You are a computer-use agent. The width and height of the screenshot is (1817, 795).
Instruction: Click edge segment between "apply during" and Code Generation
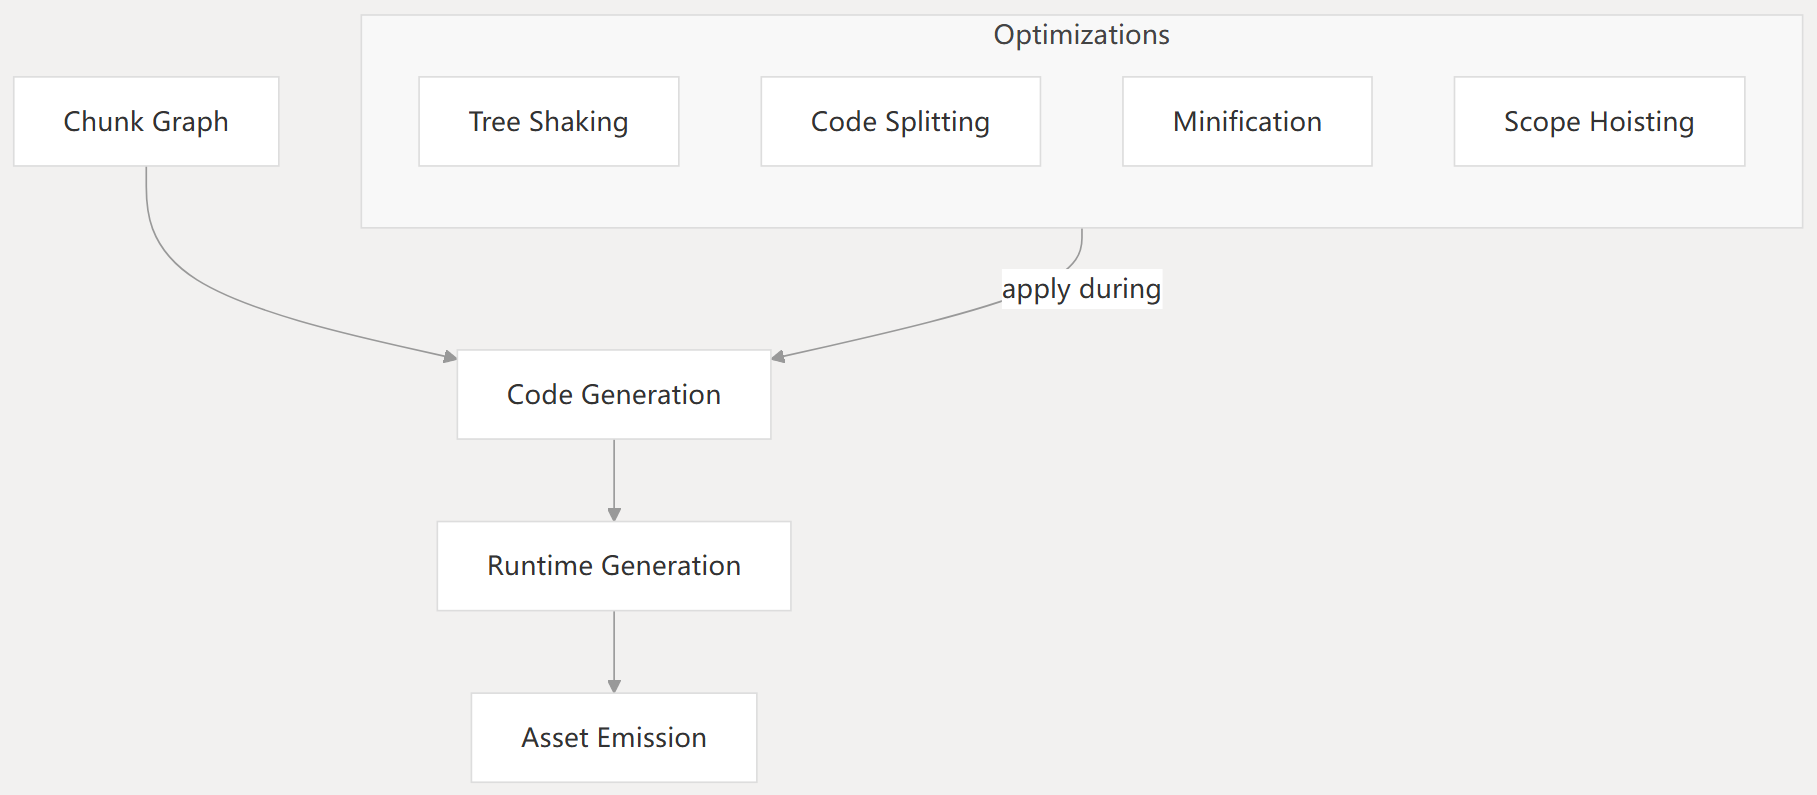click(x=890, y=332)
